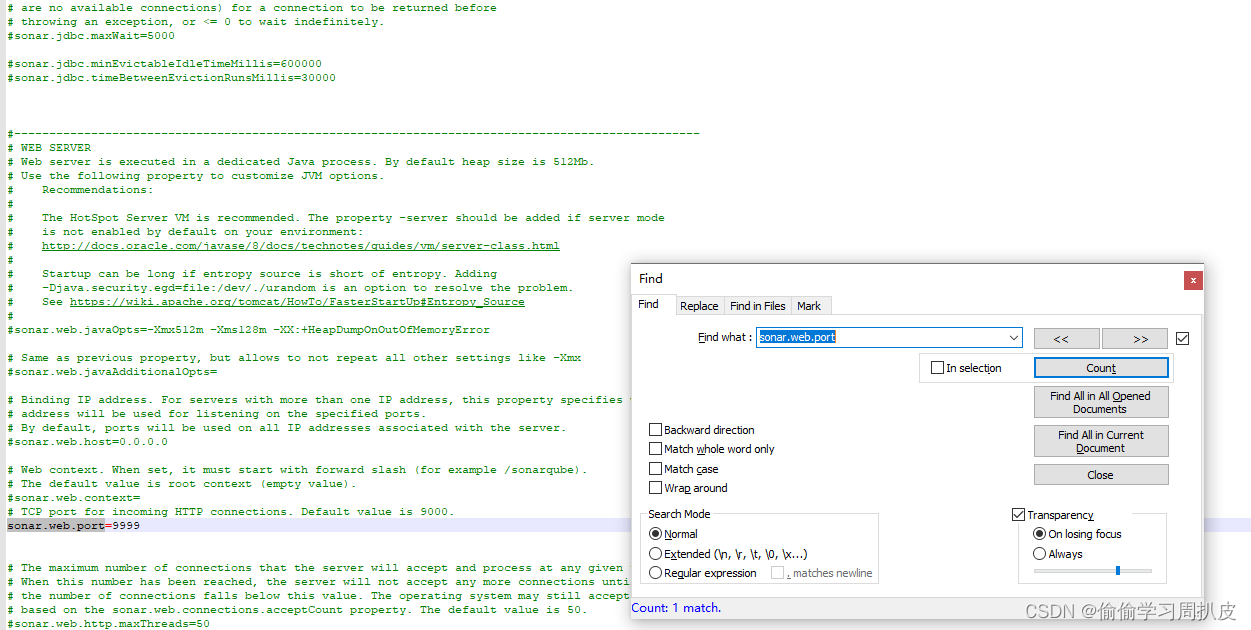This screenshot has width=1251, height=630.
Task: Select the Regular expression search mode
Action: click(x=656, y=572)
